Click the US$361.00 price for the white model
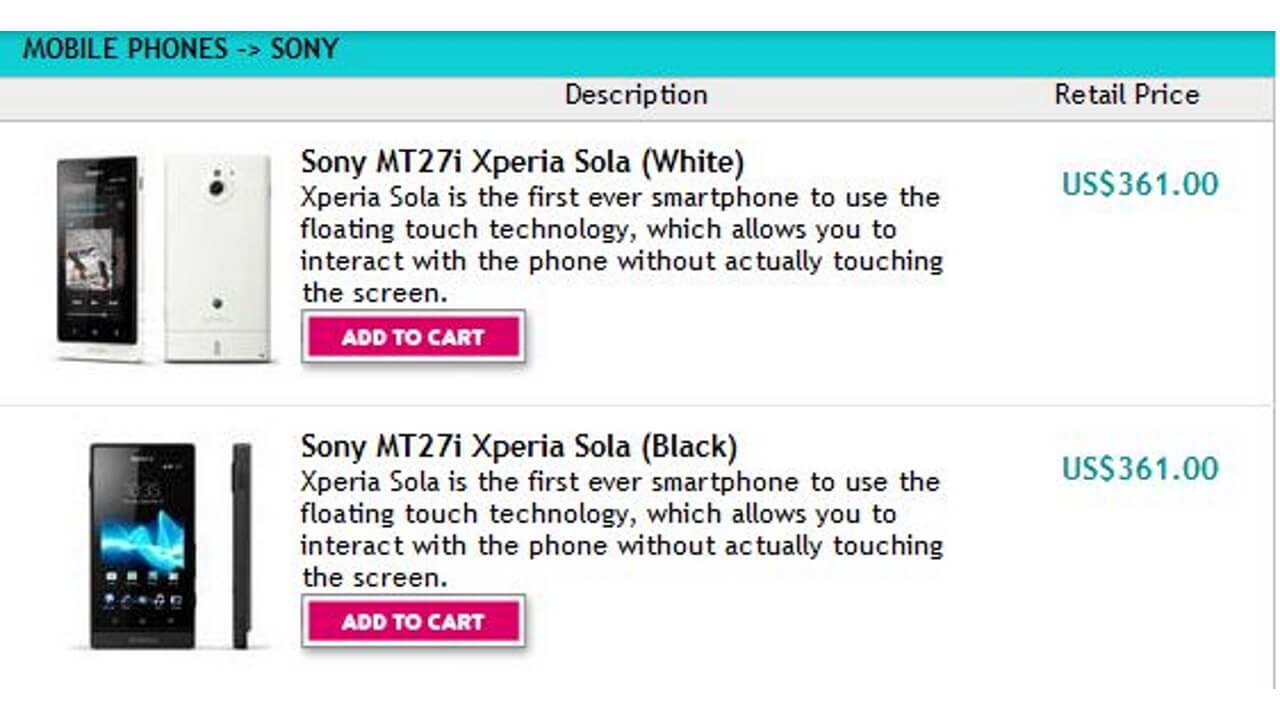The width and height of the screenshot is (1280, 720). click(x=1139, y=184)
